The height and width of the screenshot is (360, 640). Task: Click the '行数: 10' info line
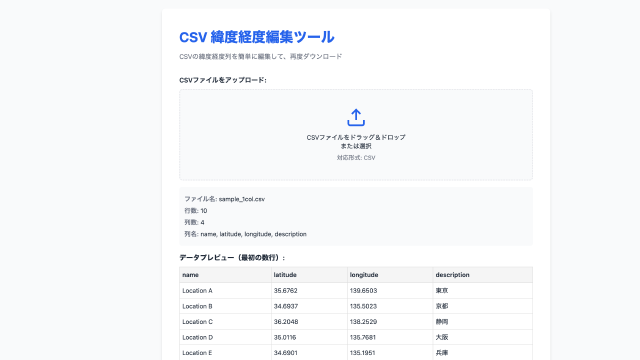(196, 211)
